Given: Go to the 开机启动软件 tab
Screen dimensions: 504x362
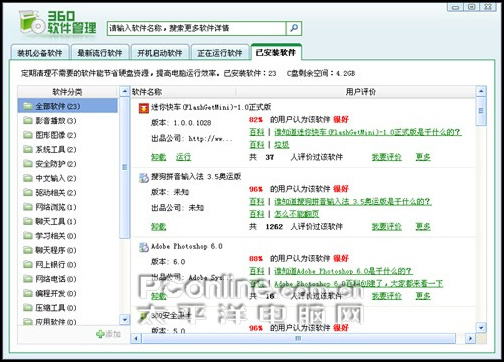Looking at the screenshot, I should (x=160, y=53).
